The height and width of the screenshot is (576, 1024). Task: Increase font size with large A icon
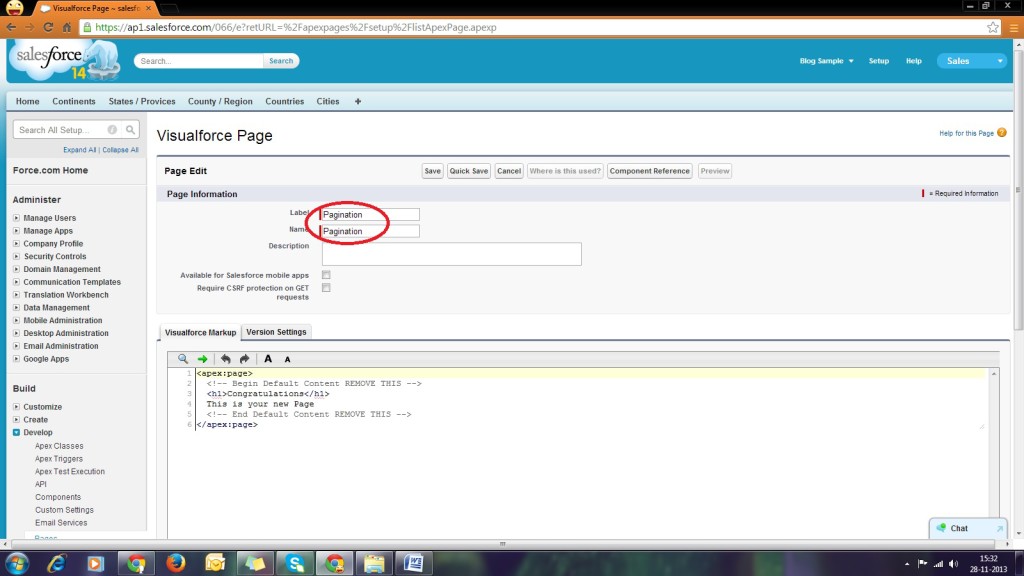click(268, 359)
